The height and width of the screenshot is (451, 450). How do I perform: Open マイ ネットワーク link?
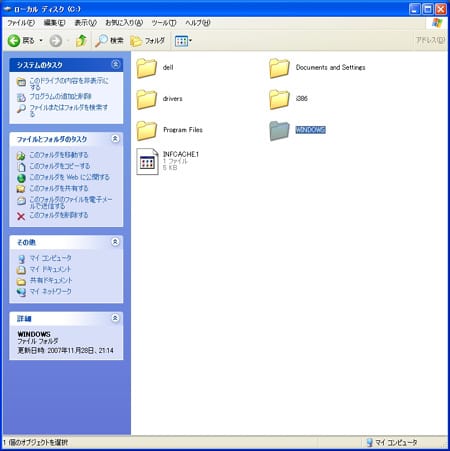pyautogui.click(x=50, y=291)
